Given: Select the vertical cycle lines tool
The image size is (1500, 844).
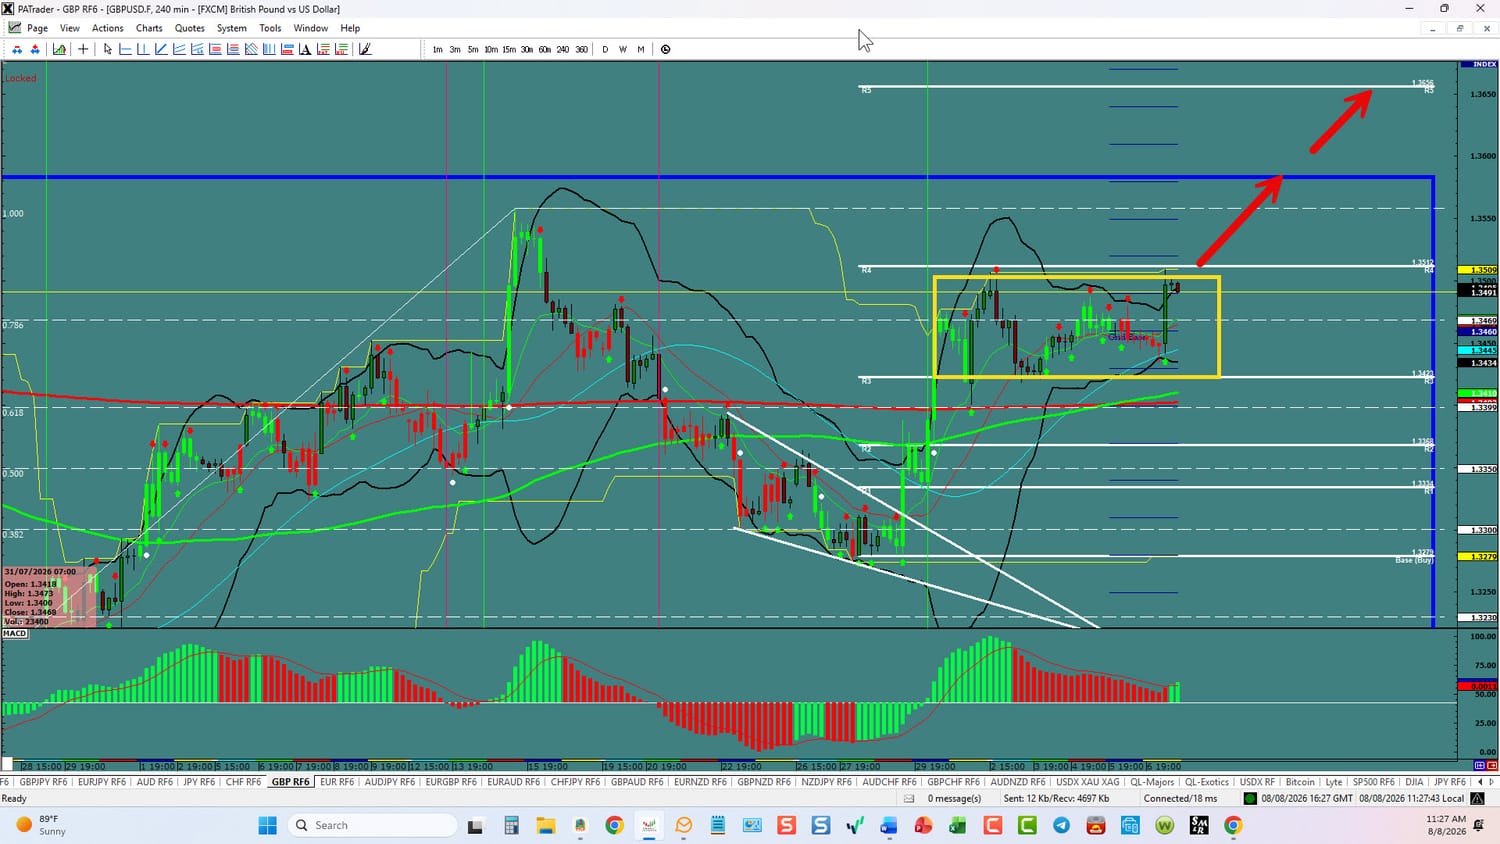Looking at the screenshot, I should click(269, 49).
